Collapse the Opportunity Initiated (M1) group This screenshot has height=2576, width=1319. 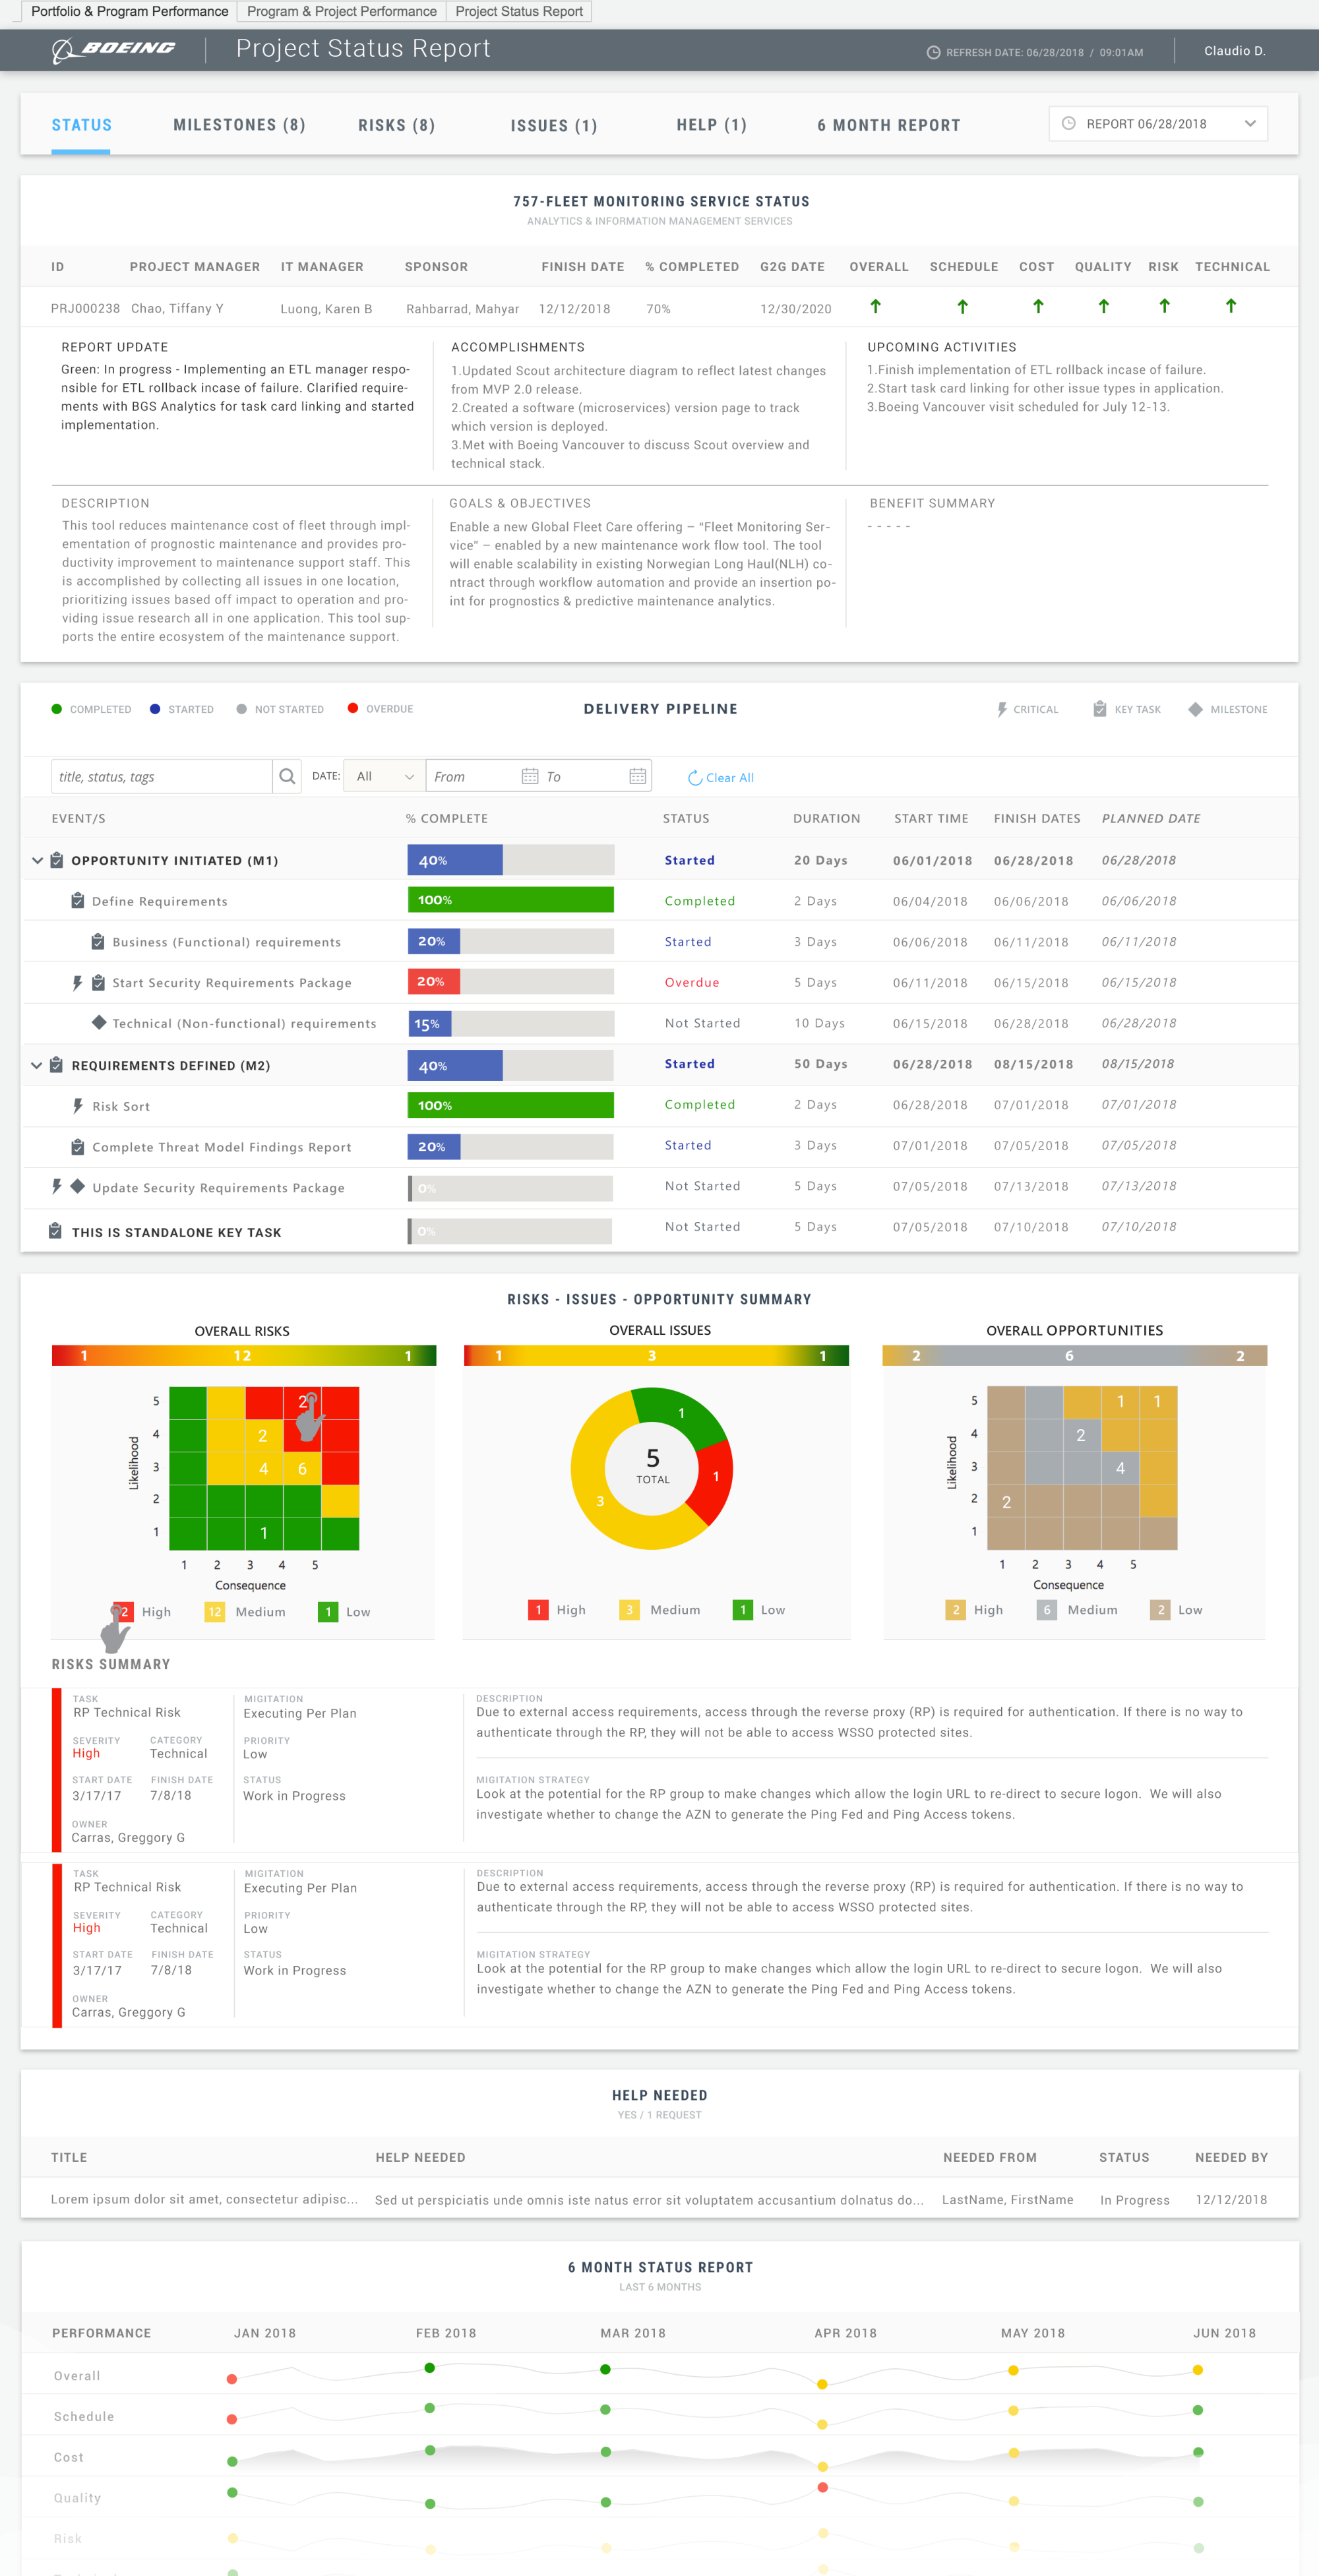pyautogui.click(x=37, y=860)
